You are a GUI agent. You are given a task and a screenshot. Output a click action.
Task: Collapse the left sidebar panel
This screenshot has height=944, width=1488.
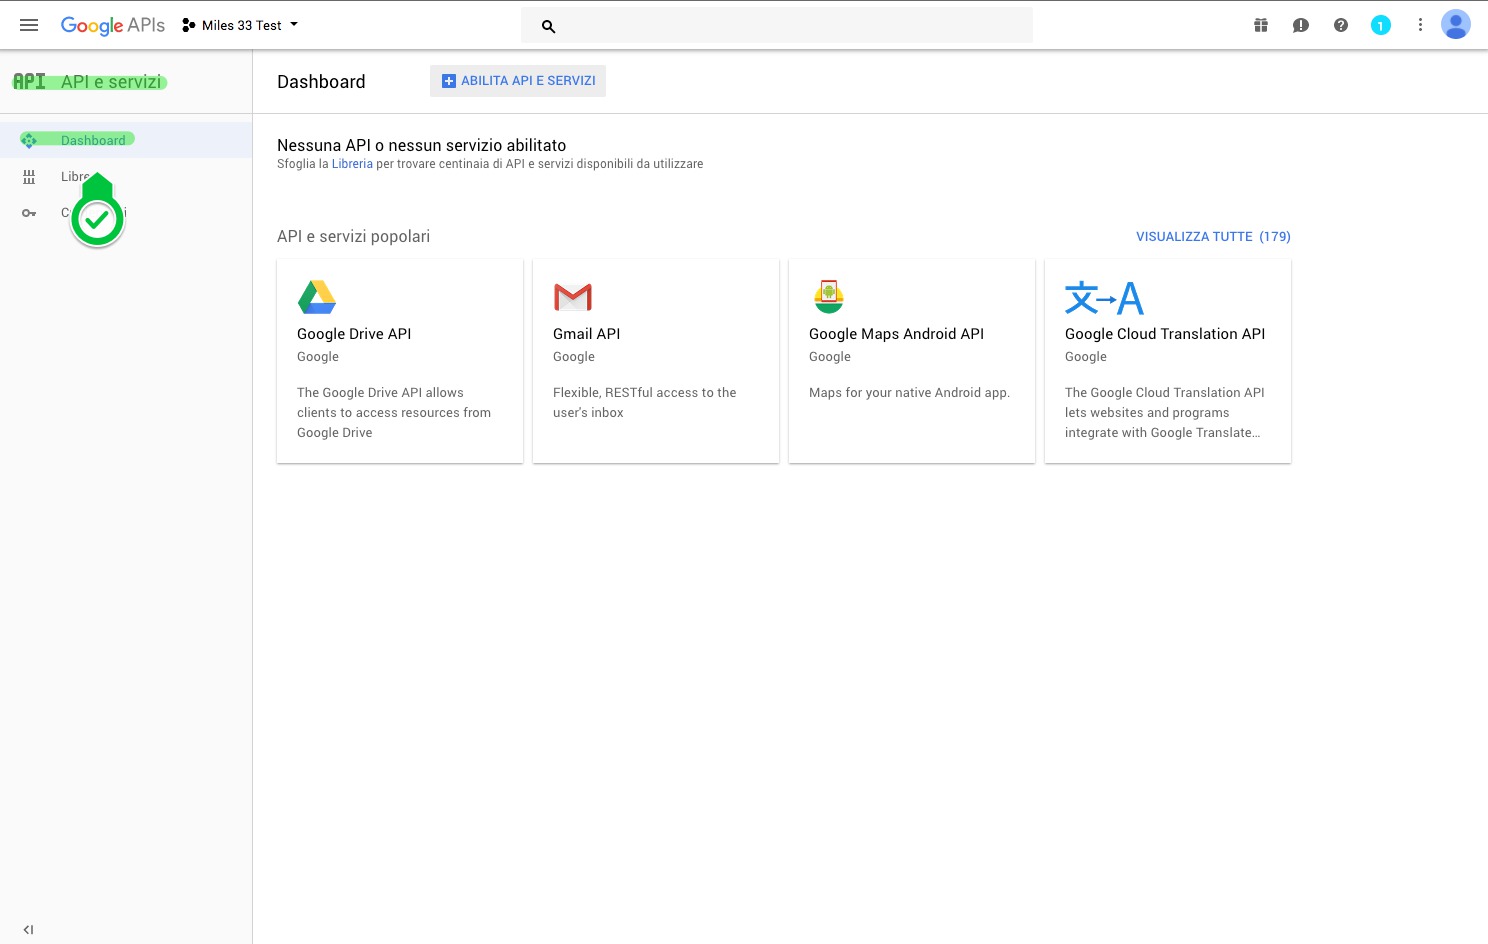tap(28, 929)
